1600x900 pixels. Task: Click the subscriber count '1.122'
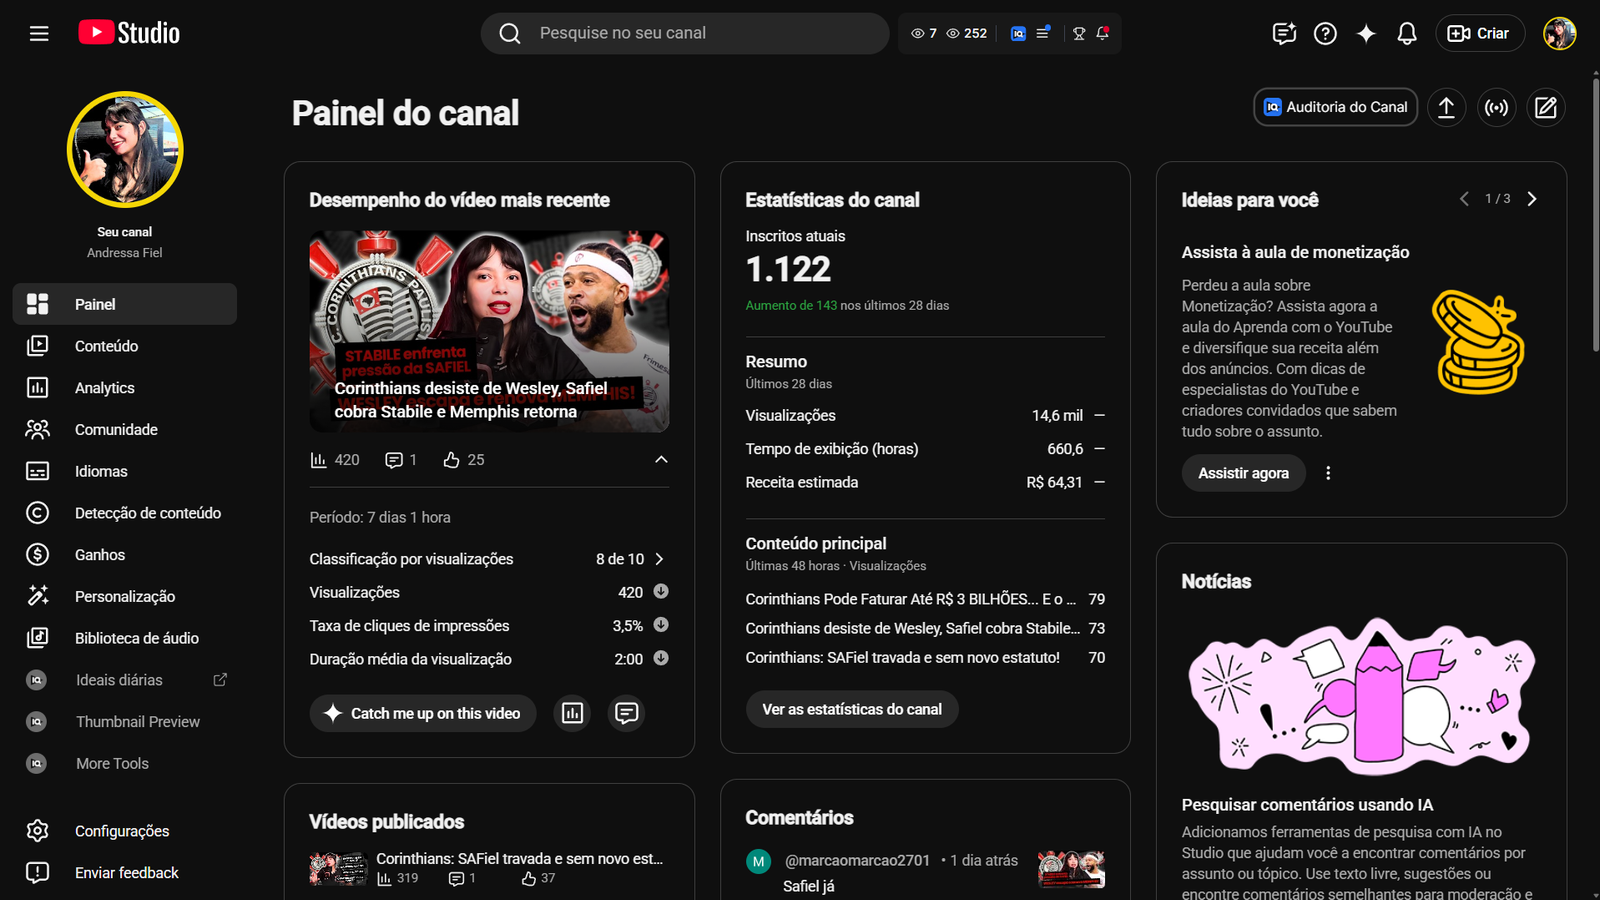tap(788, 269)
